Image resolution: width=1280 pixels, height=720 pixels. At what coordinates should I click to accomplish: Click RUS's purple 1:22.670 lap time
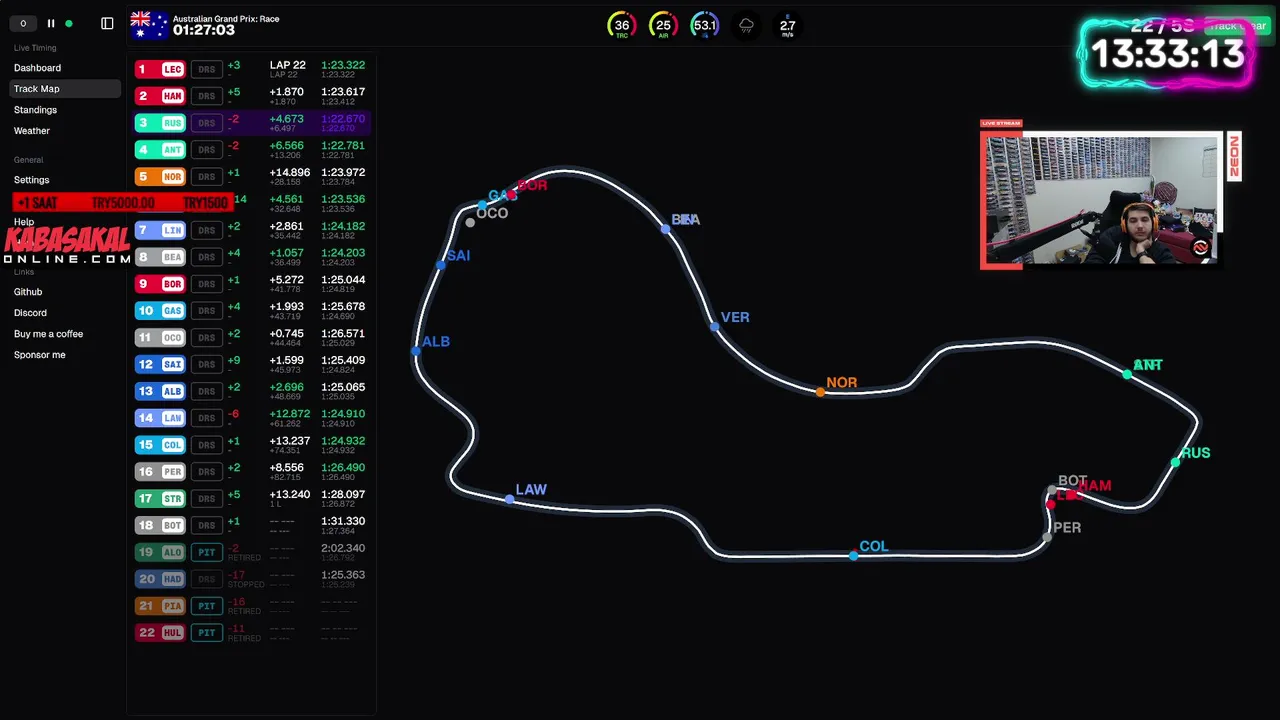(x=343, y=119)
